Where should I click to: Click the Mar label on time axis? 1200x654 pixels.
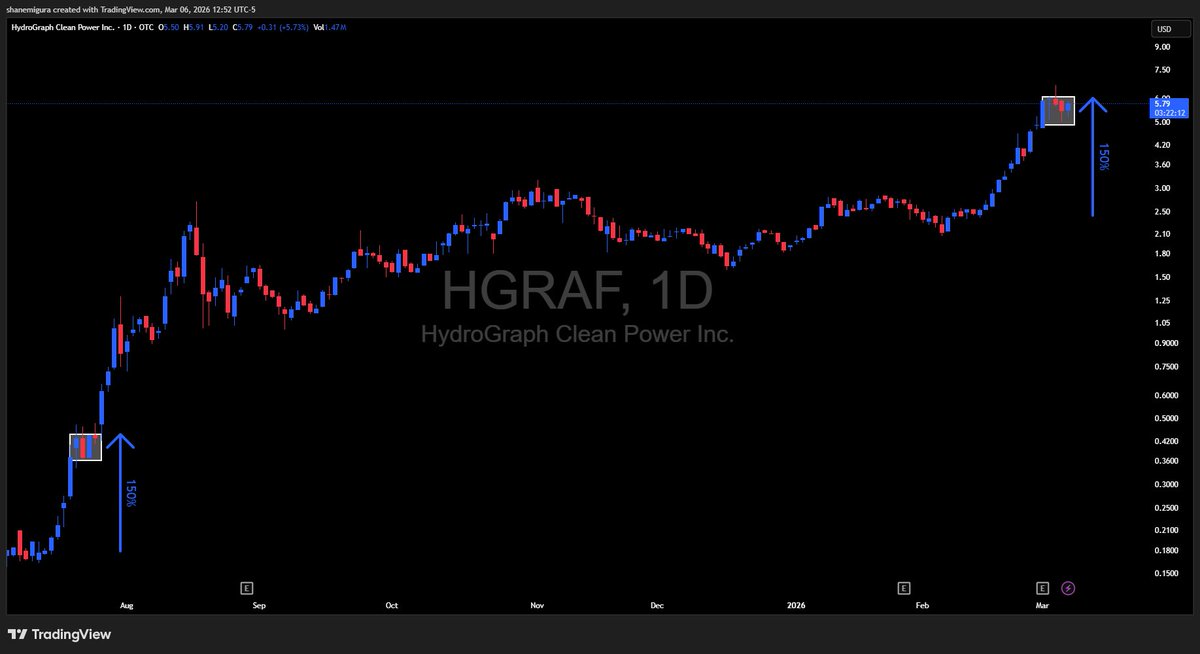[x=1043, y=606]
